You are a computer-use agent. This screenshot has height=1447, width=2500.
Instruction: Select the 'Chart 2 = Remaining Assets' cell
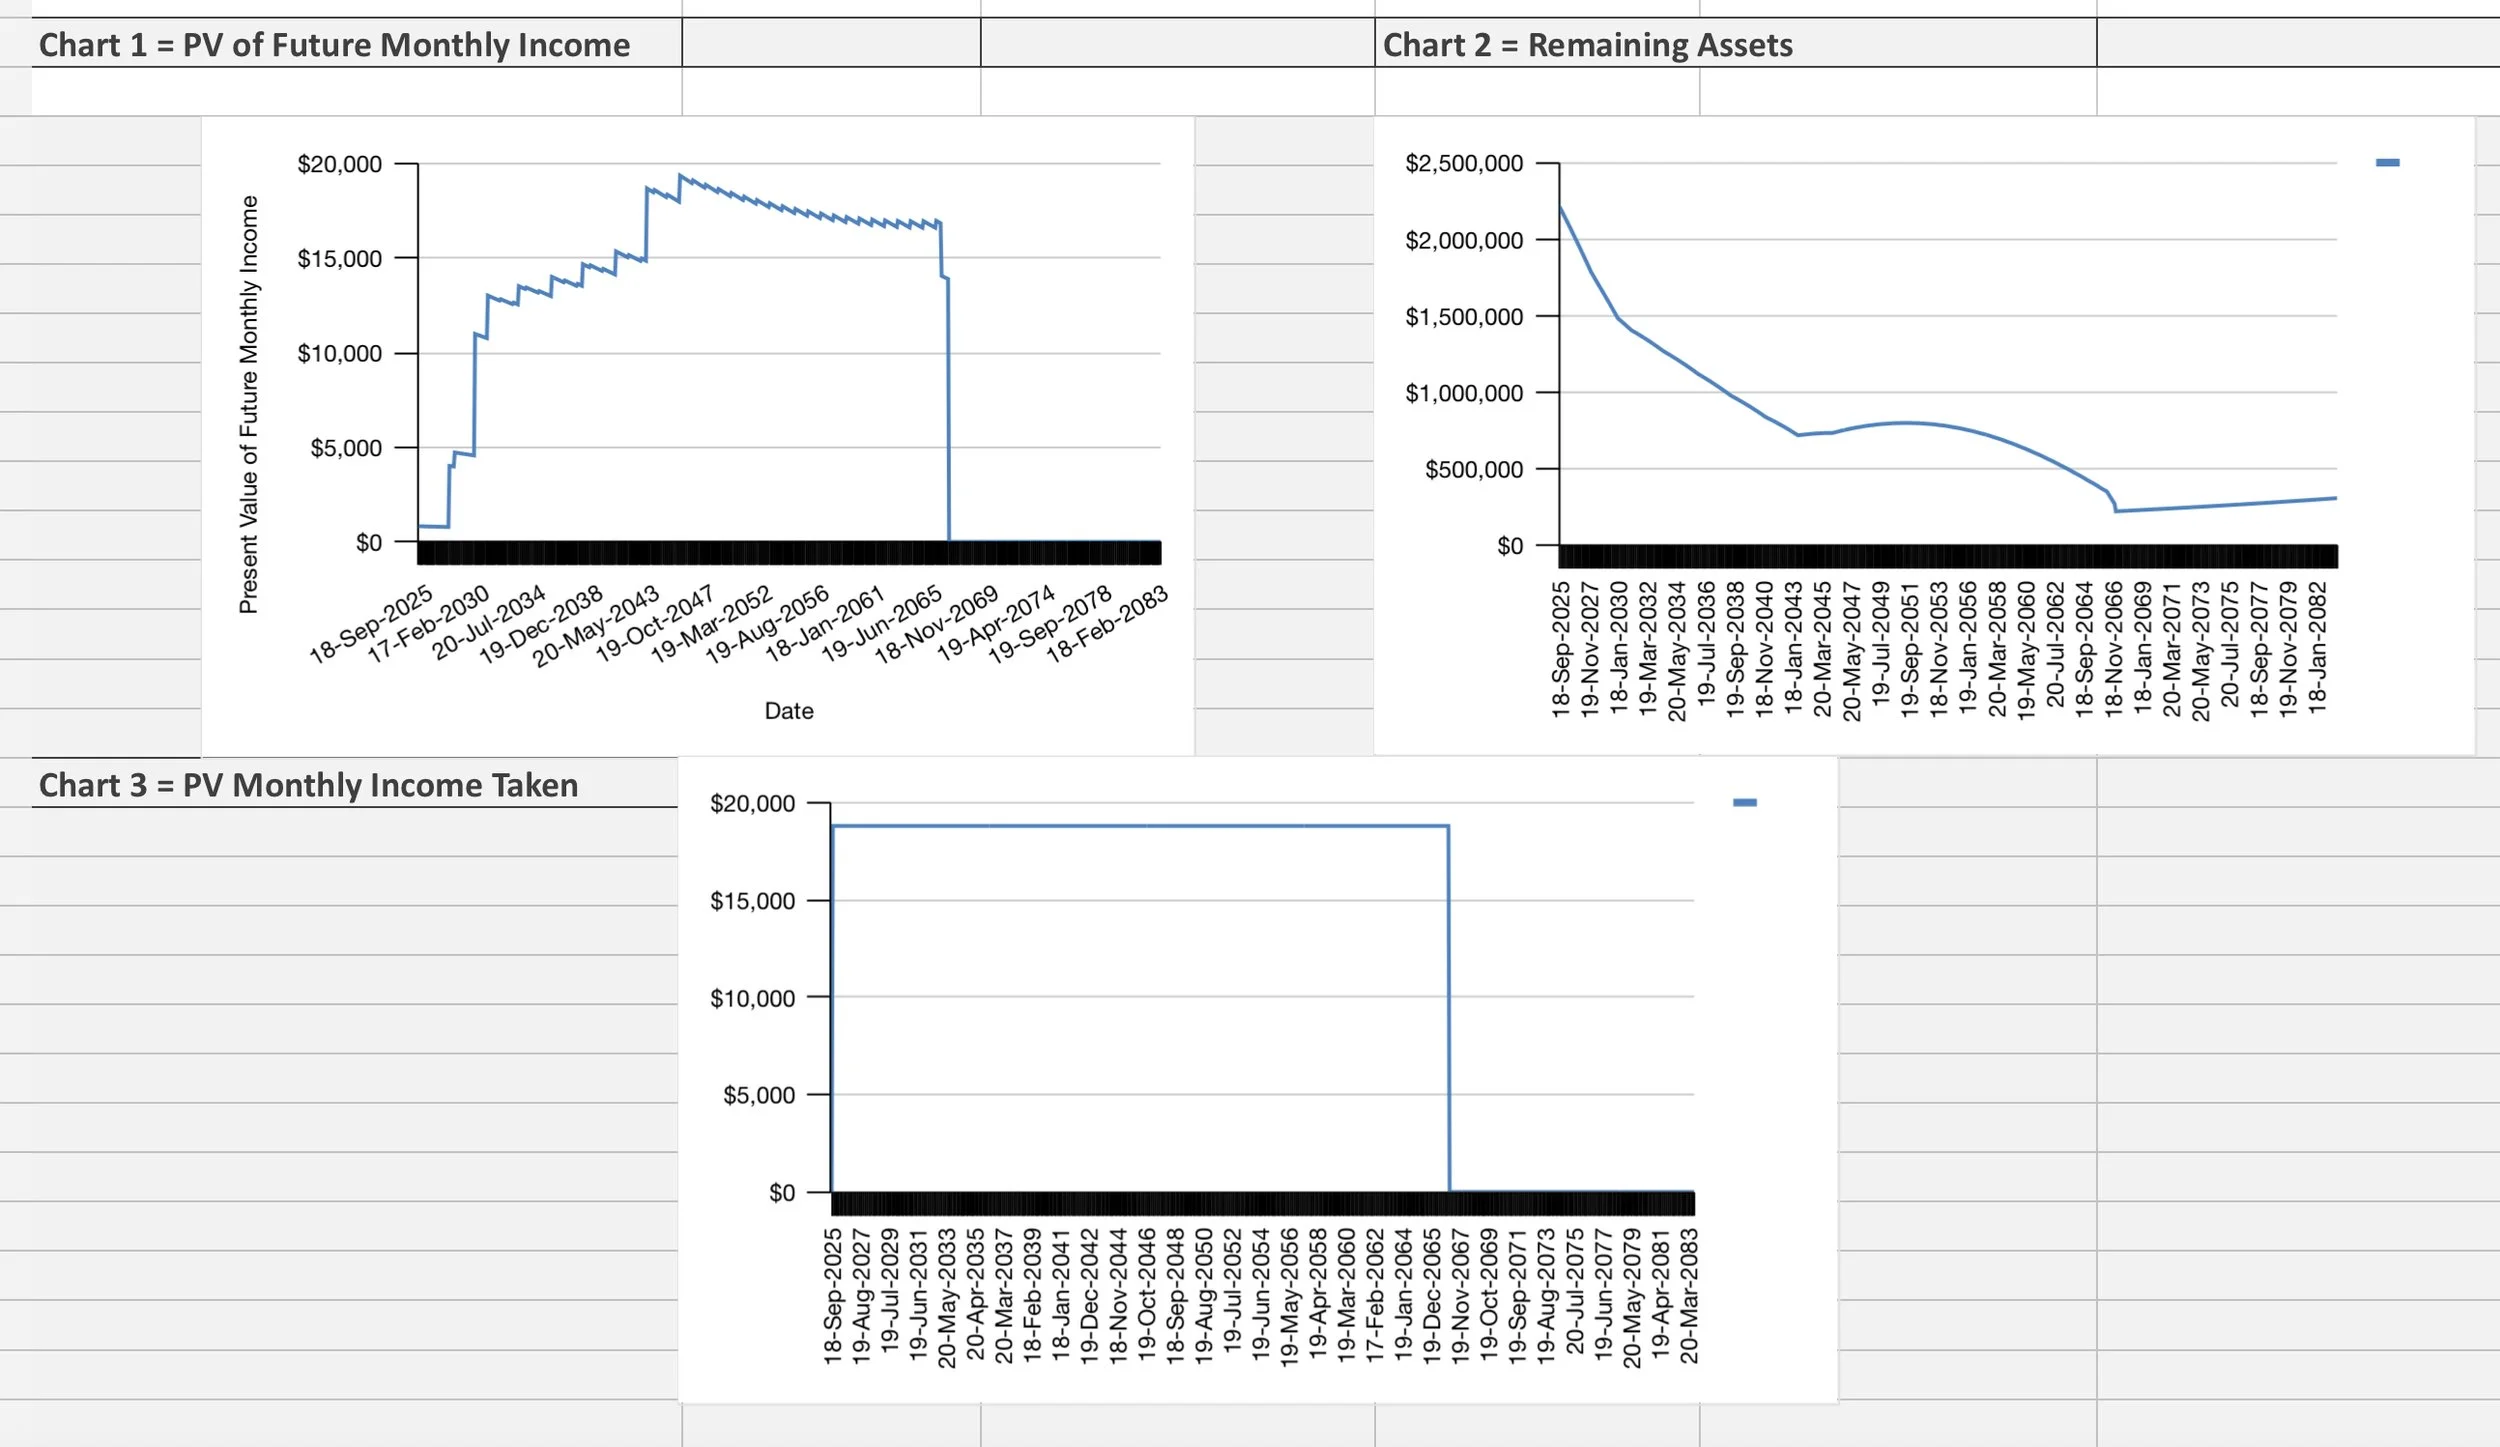(x=1587, y=45)
